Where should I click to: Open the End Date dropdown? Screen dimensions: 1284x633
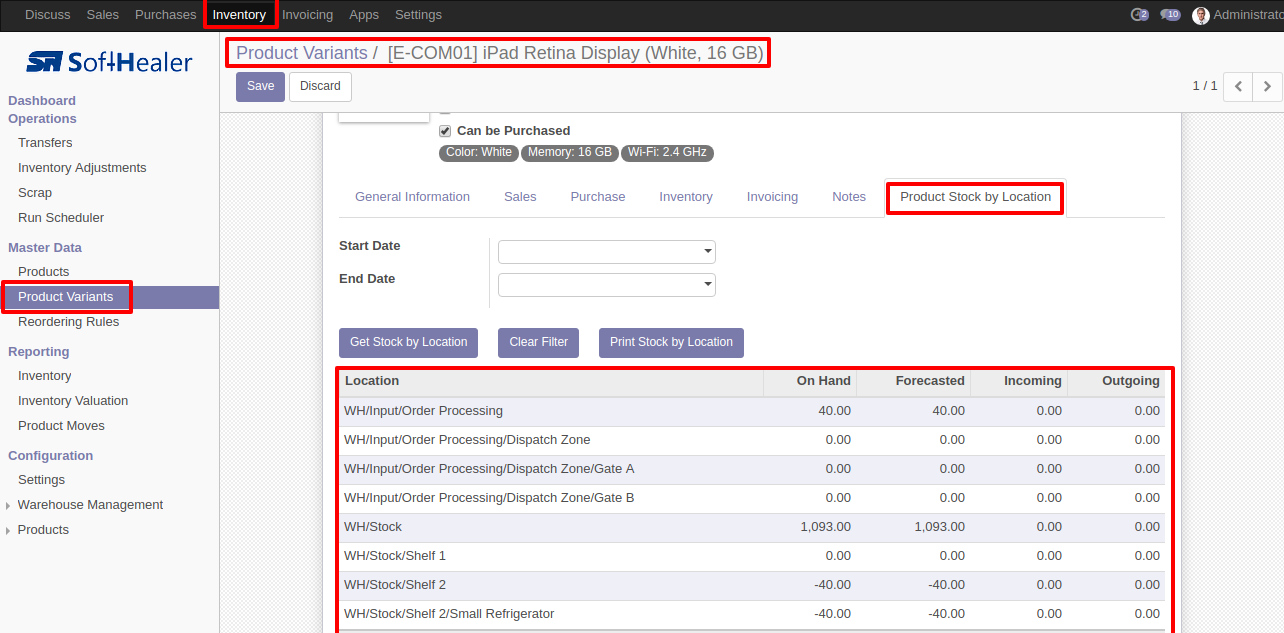pyautogui.click(x=708, y=285)
